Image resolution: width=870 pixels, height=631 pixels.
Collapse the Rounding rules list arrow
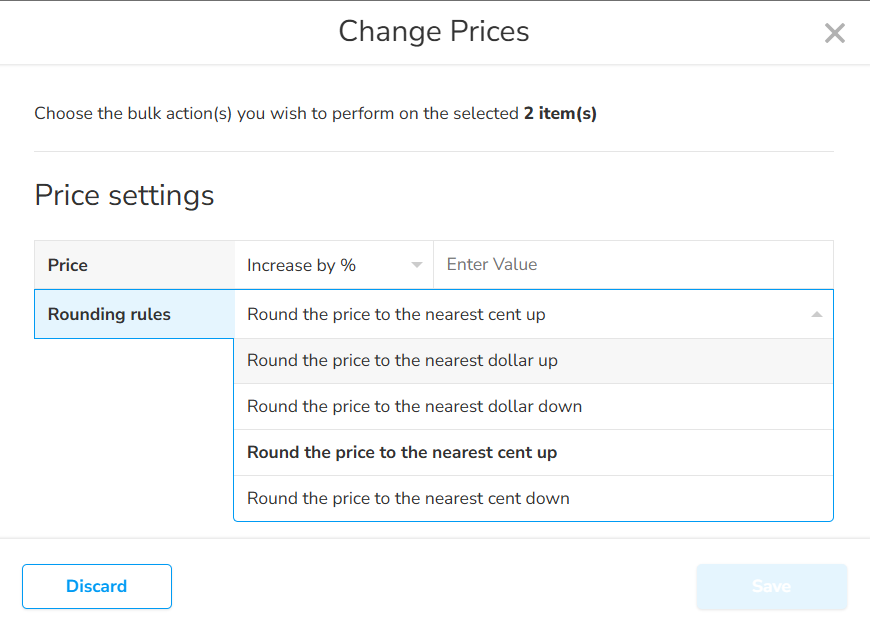817,314
